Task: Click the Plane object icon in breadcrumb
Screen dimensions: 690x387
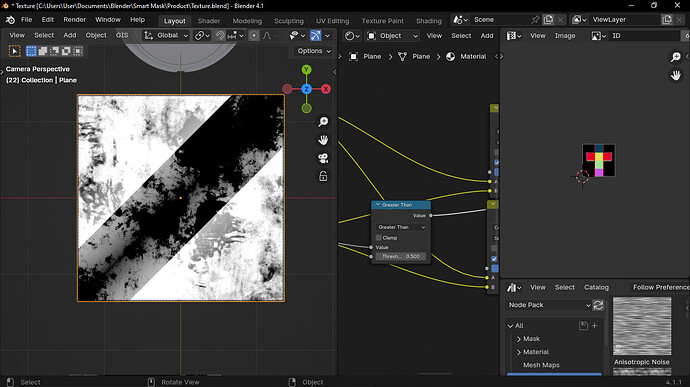Action: (x=353, y=56)
